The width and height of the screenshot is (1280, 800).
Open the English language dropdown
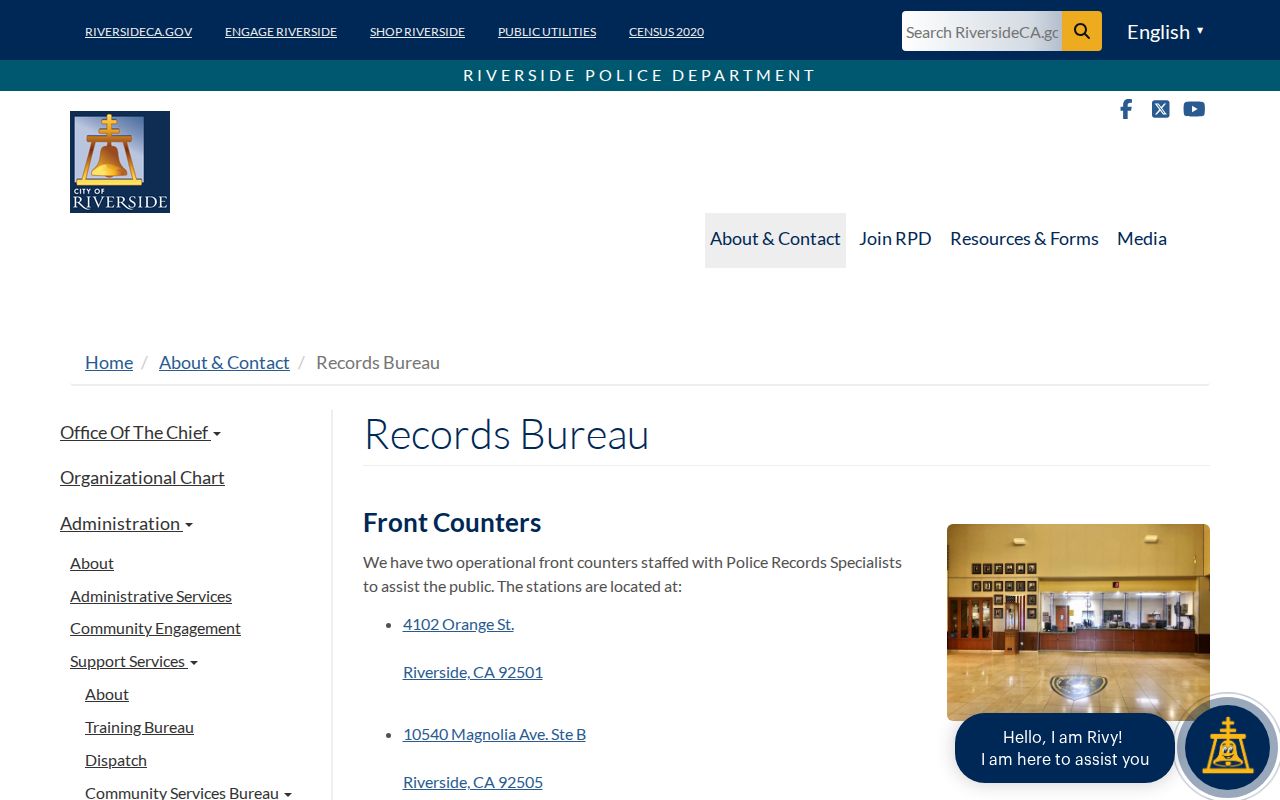tap(1165, 32)
